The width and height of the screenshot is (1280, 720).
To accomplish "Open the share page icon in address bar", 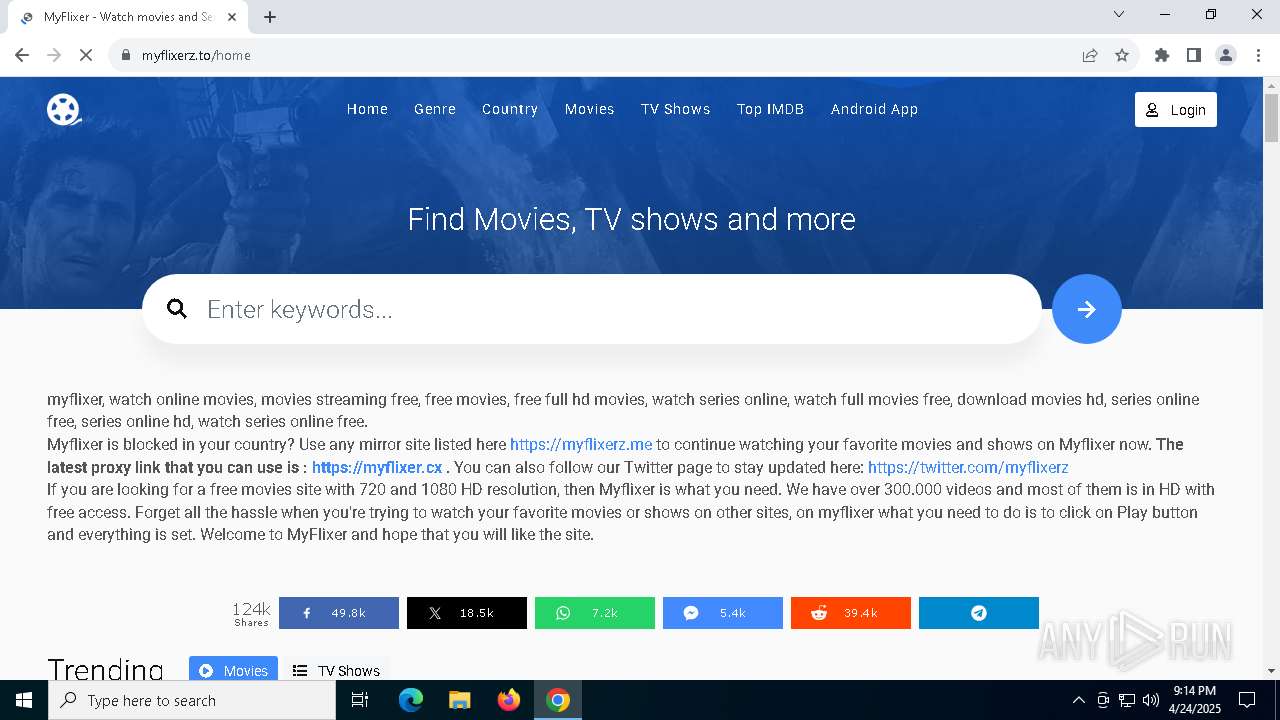I will 1090,55.
